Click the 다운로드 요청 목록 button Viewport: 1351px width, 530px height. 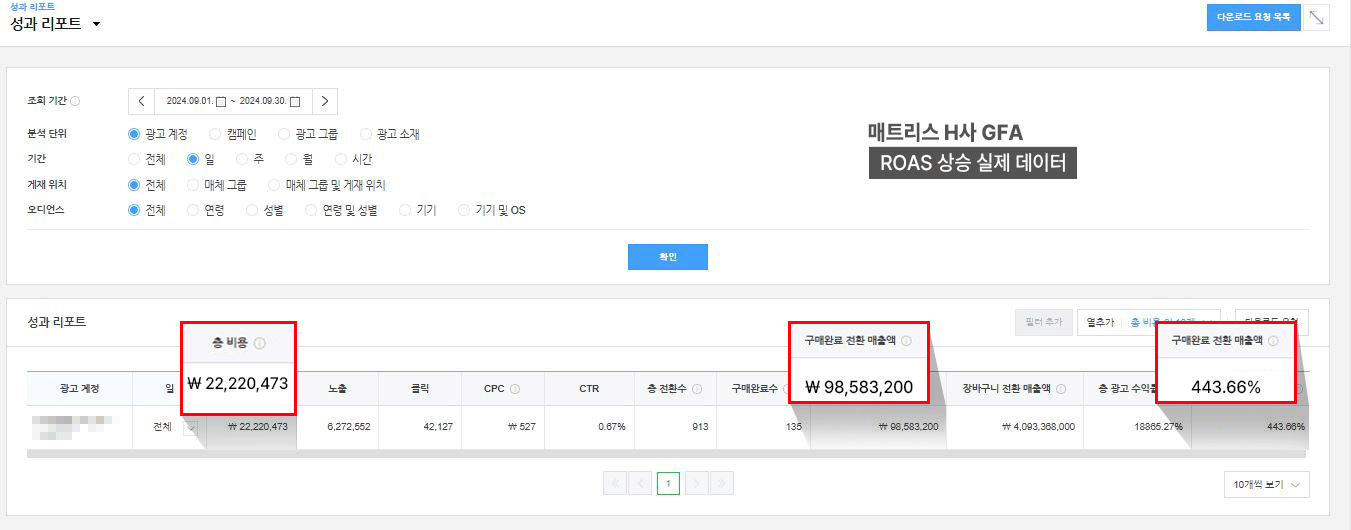pos(1253,17)
